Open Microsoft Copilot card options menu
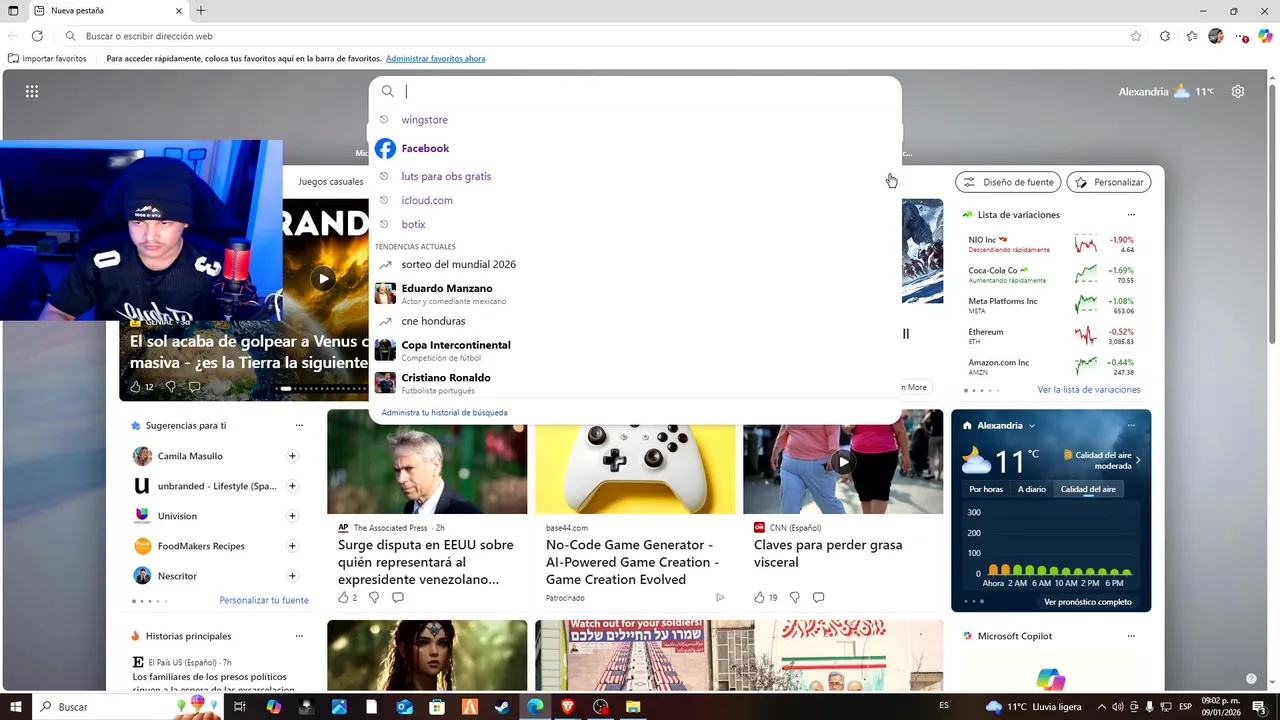 [1131, 636]
